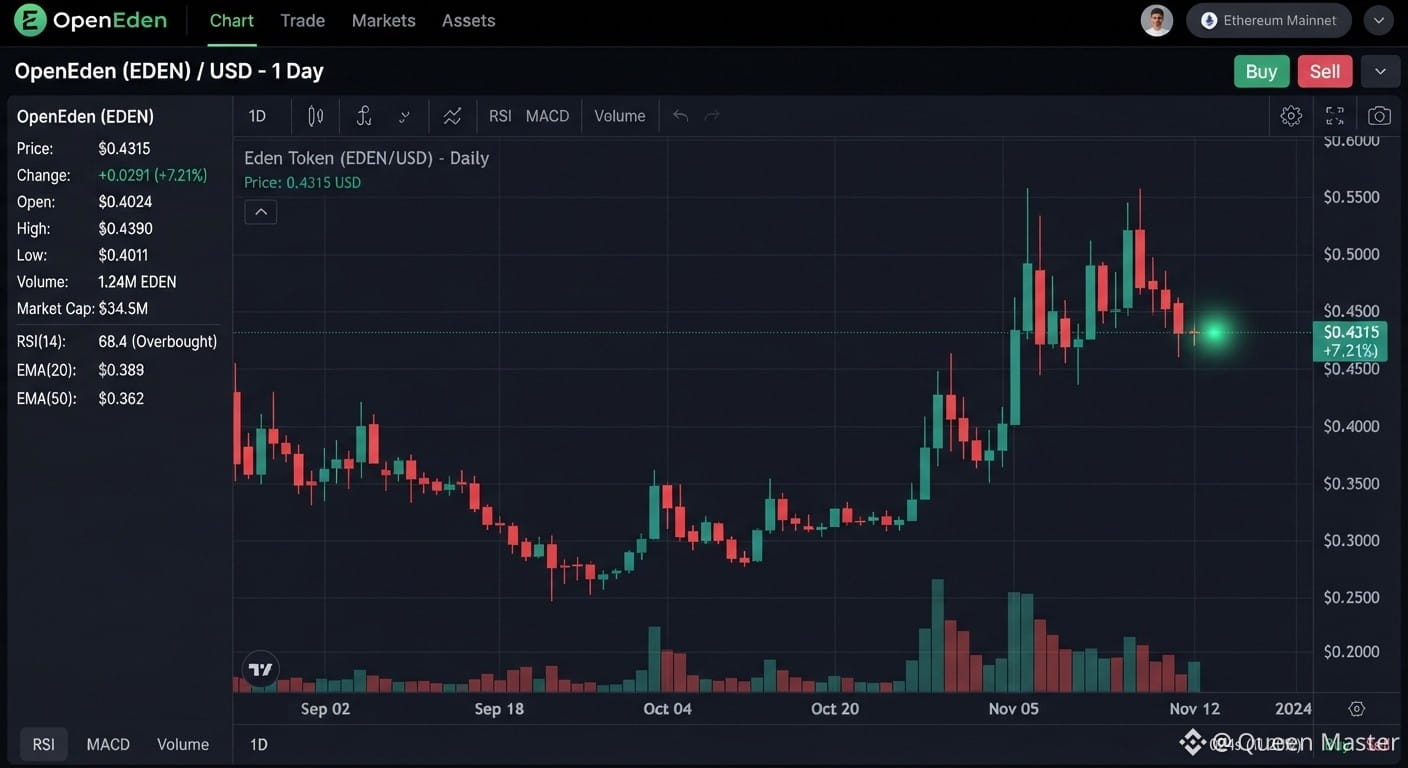This screenshot has height=768, width=1408.
Task: Click the Nov 12 date on time axis
Action: [1195, 709]
